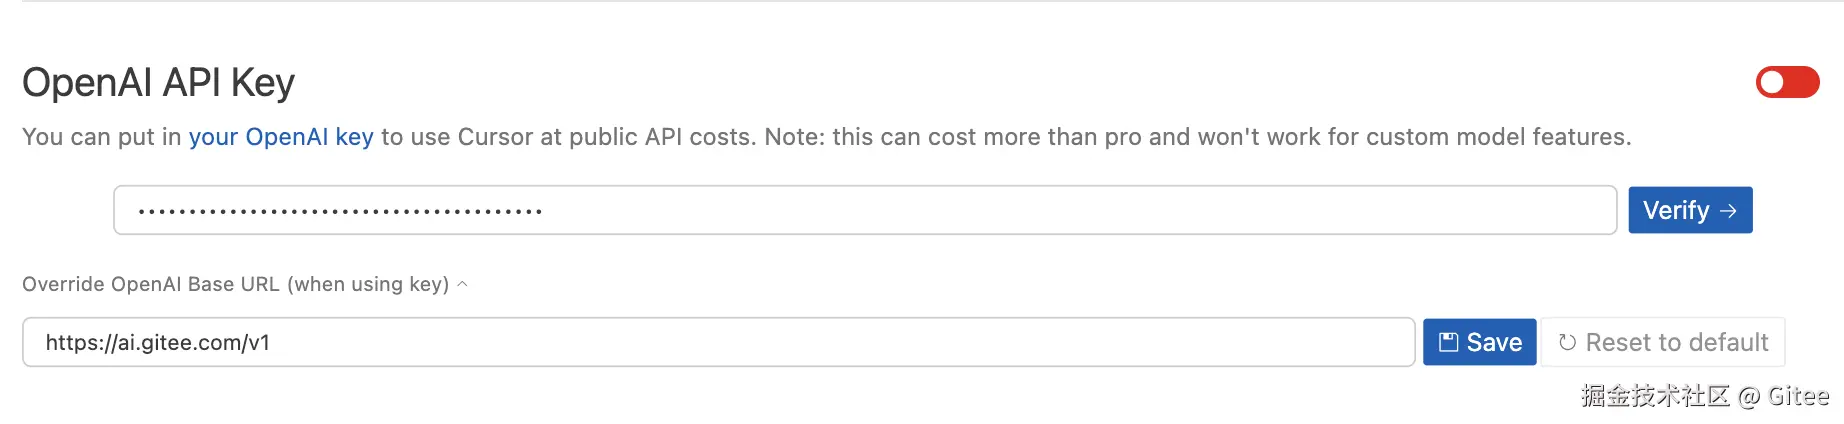Image resolution: width=1844 pixels, height=424 pixels.
Task: Click the masked API key input field
Action: [864, 210]
